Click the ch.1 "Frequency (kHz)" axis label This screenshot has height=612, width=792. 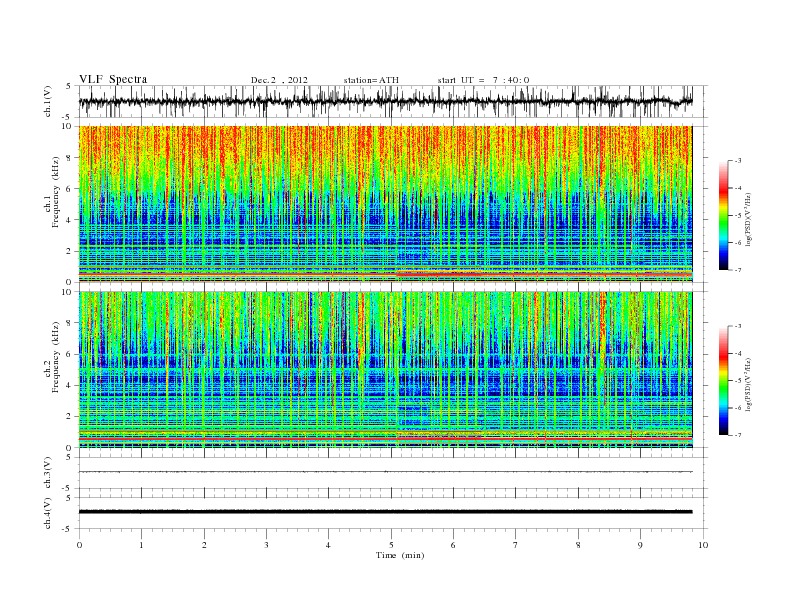pyautogui.click(x=55, y=192)
